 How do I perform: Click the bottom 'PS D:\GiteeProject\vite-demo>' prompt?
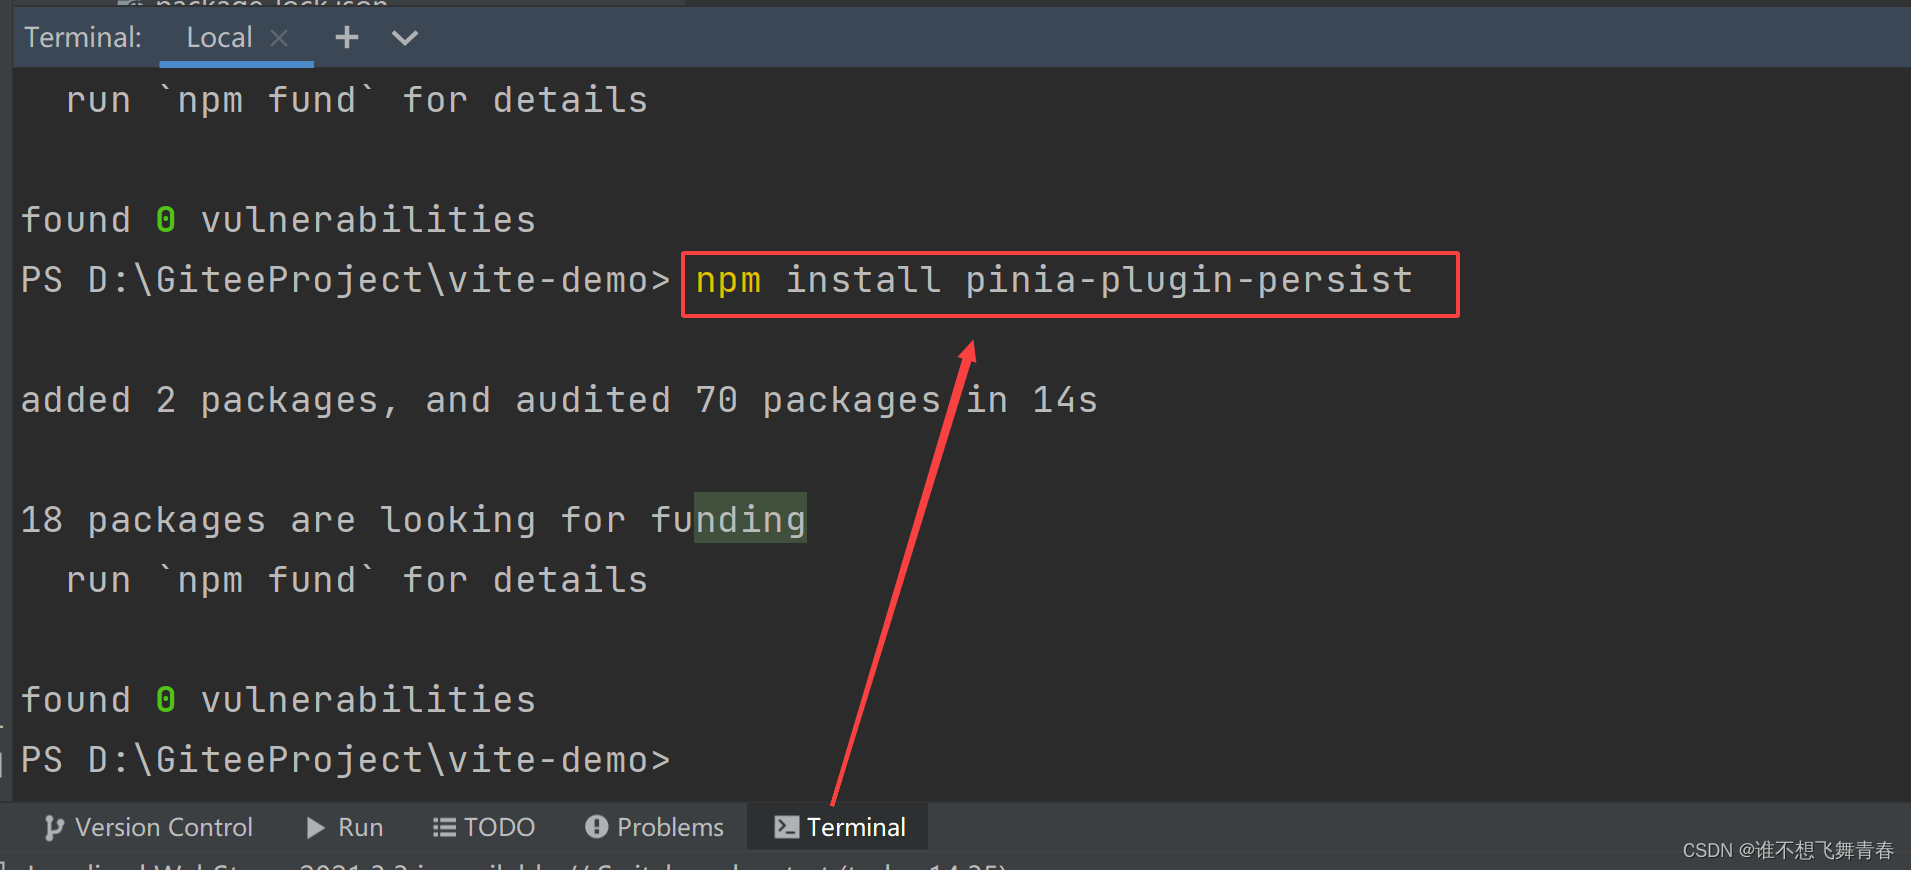coord(345,760)
